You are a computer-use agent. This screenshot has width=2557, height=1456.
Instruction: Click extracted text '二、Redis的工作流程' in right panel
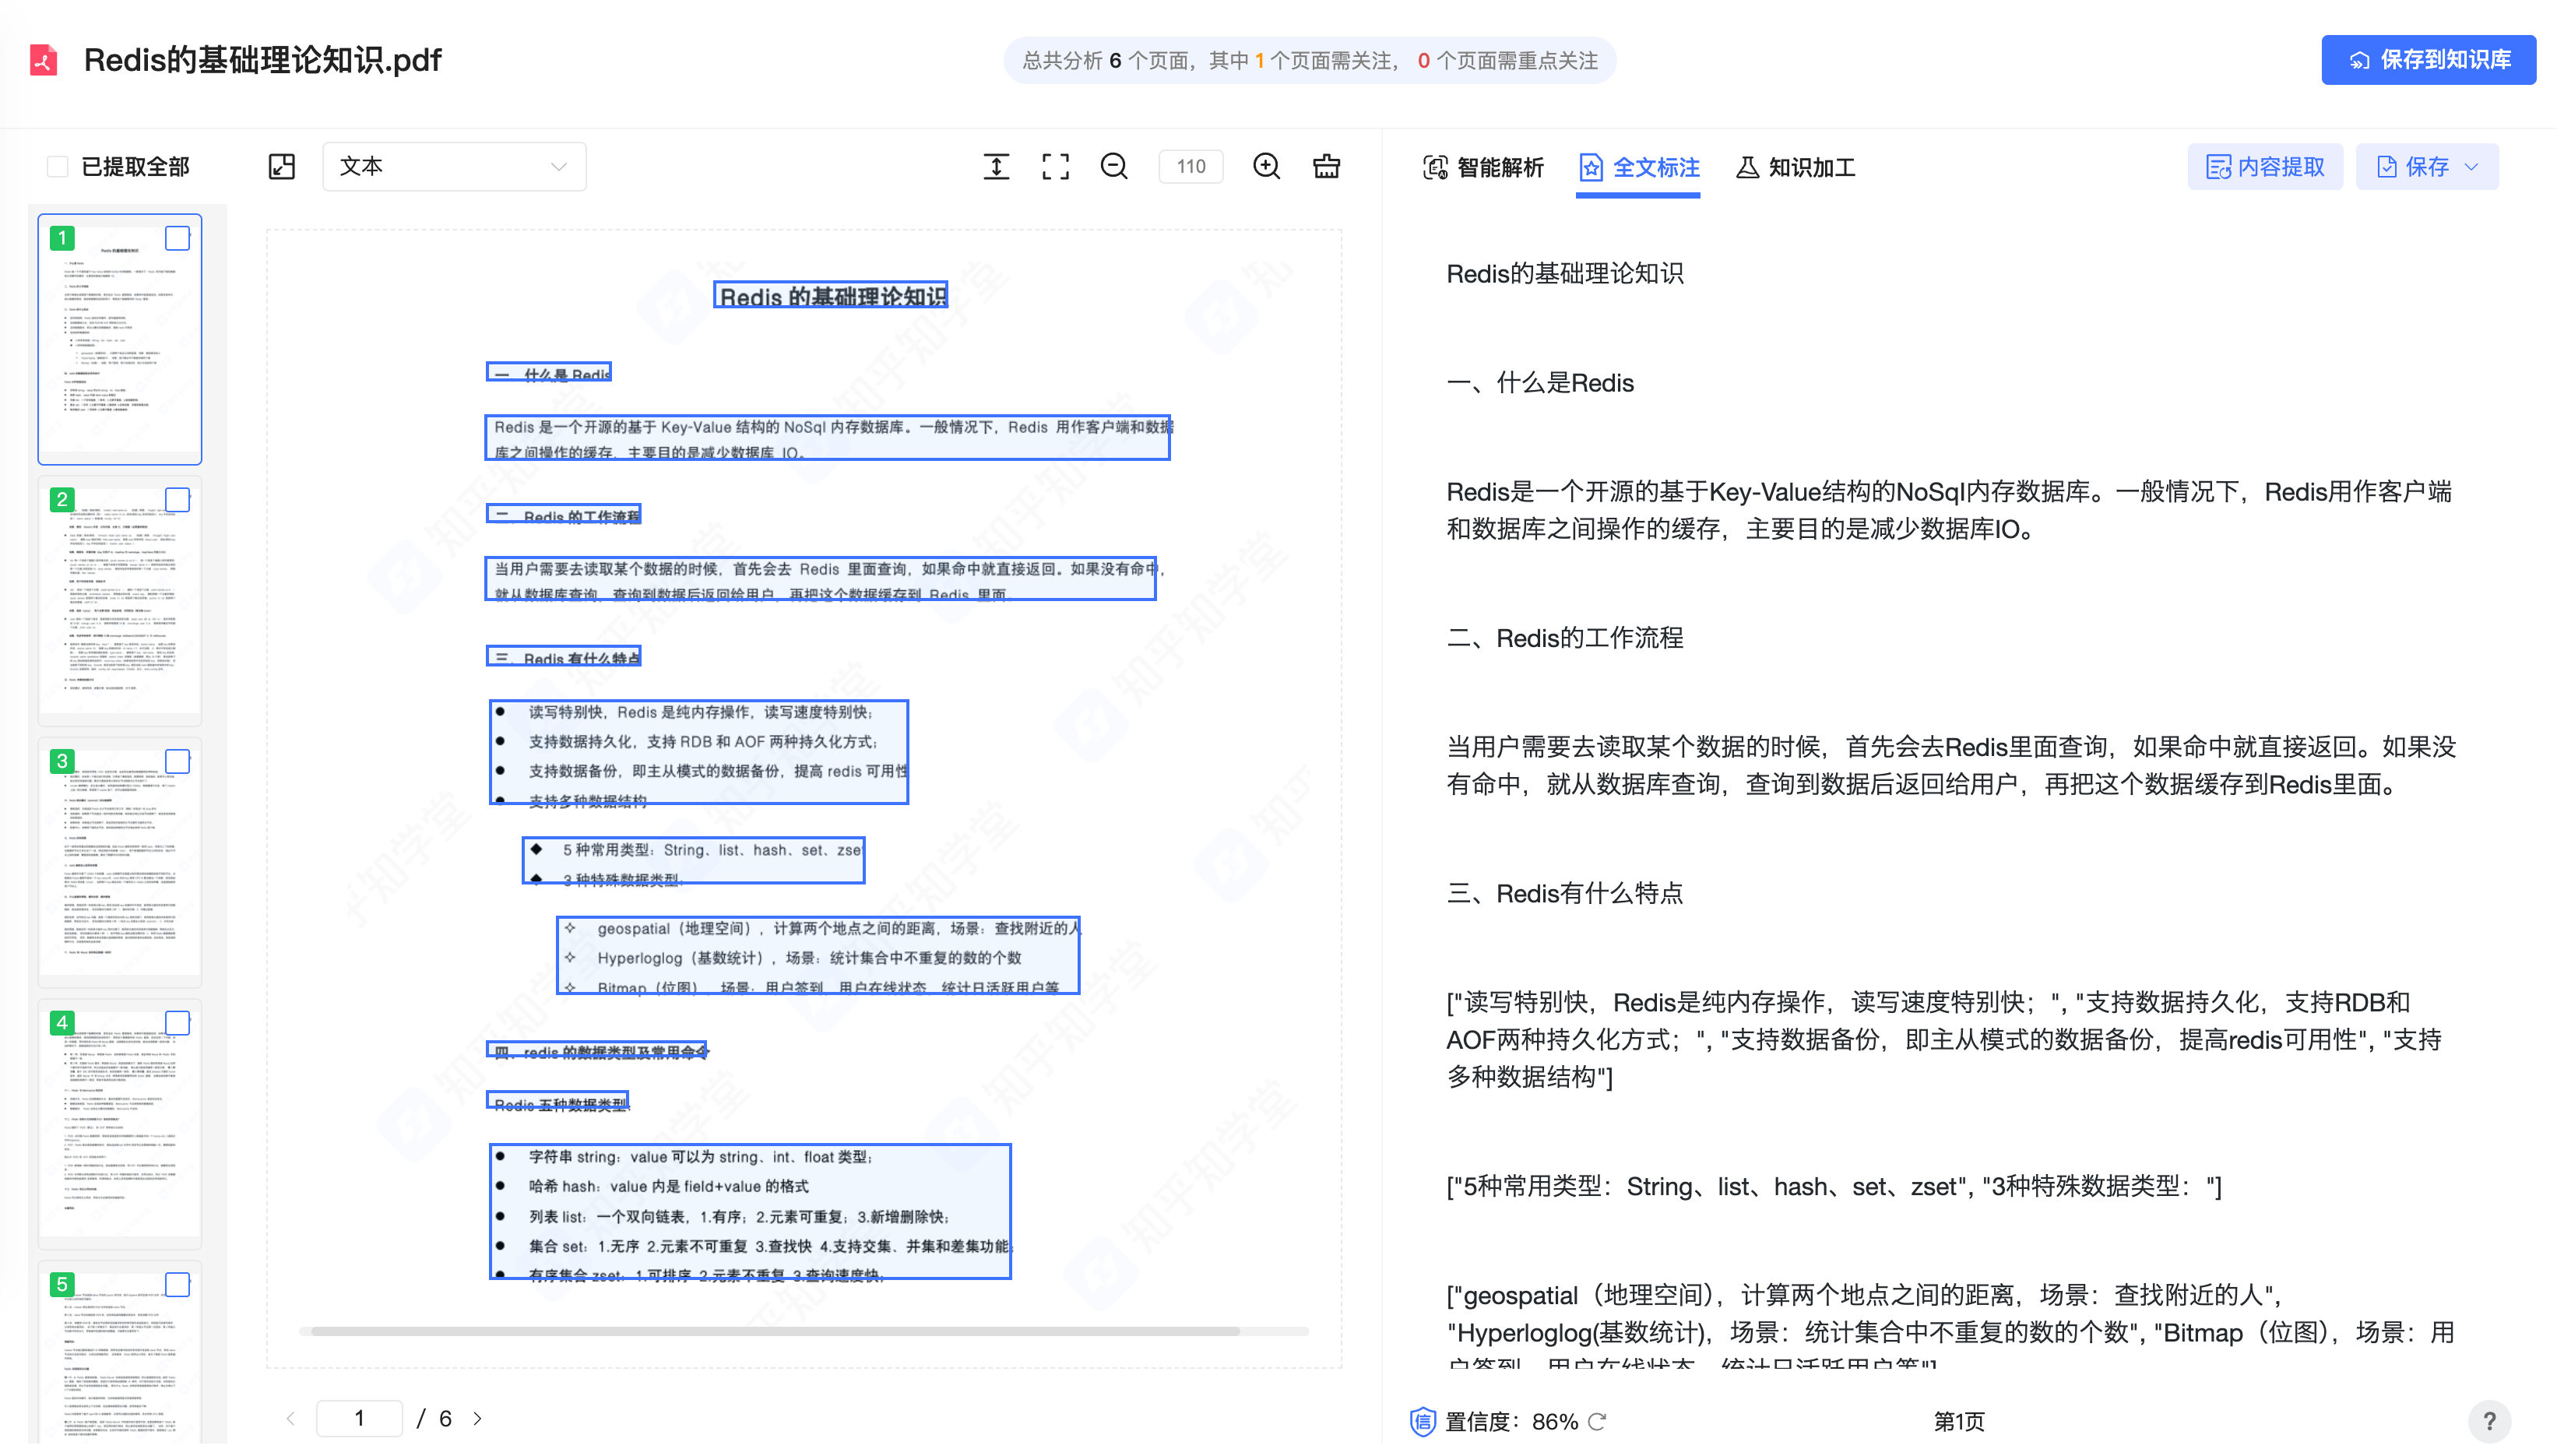tap(1565, 638)
